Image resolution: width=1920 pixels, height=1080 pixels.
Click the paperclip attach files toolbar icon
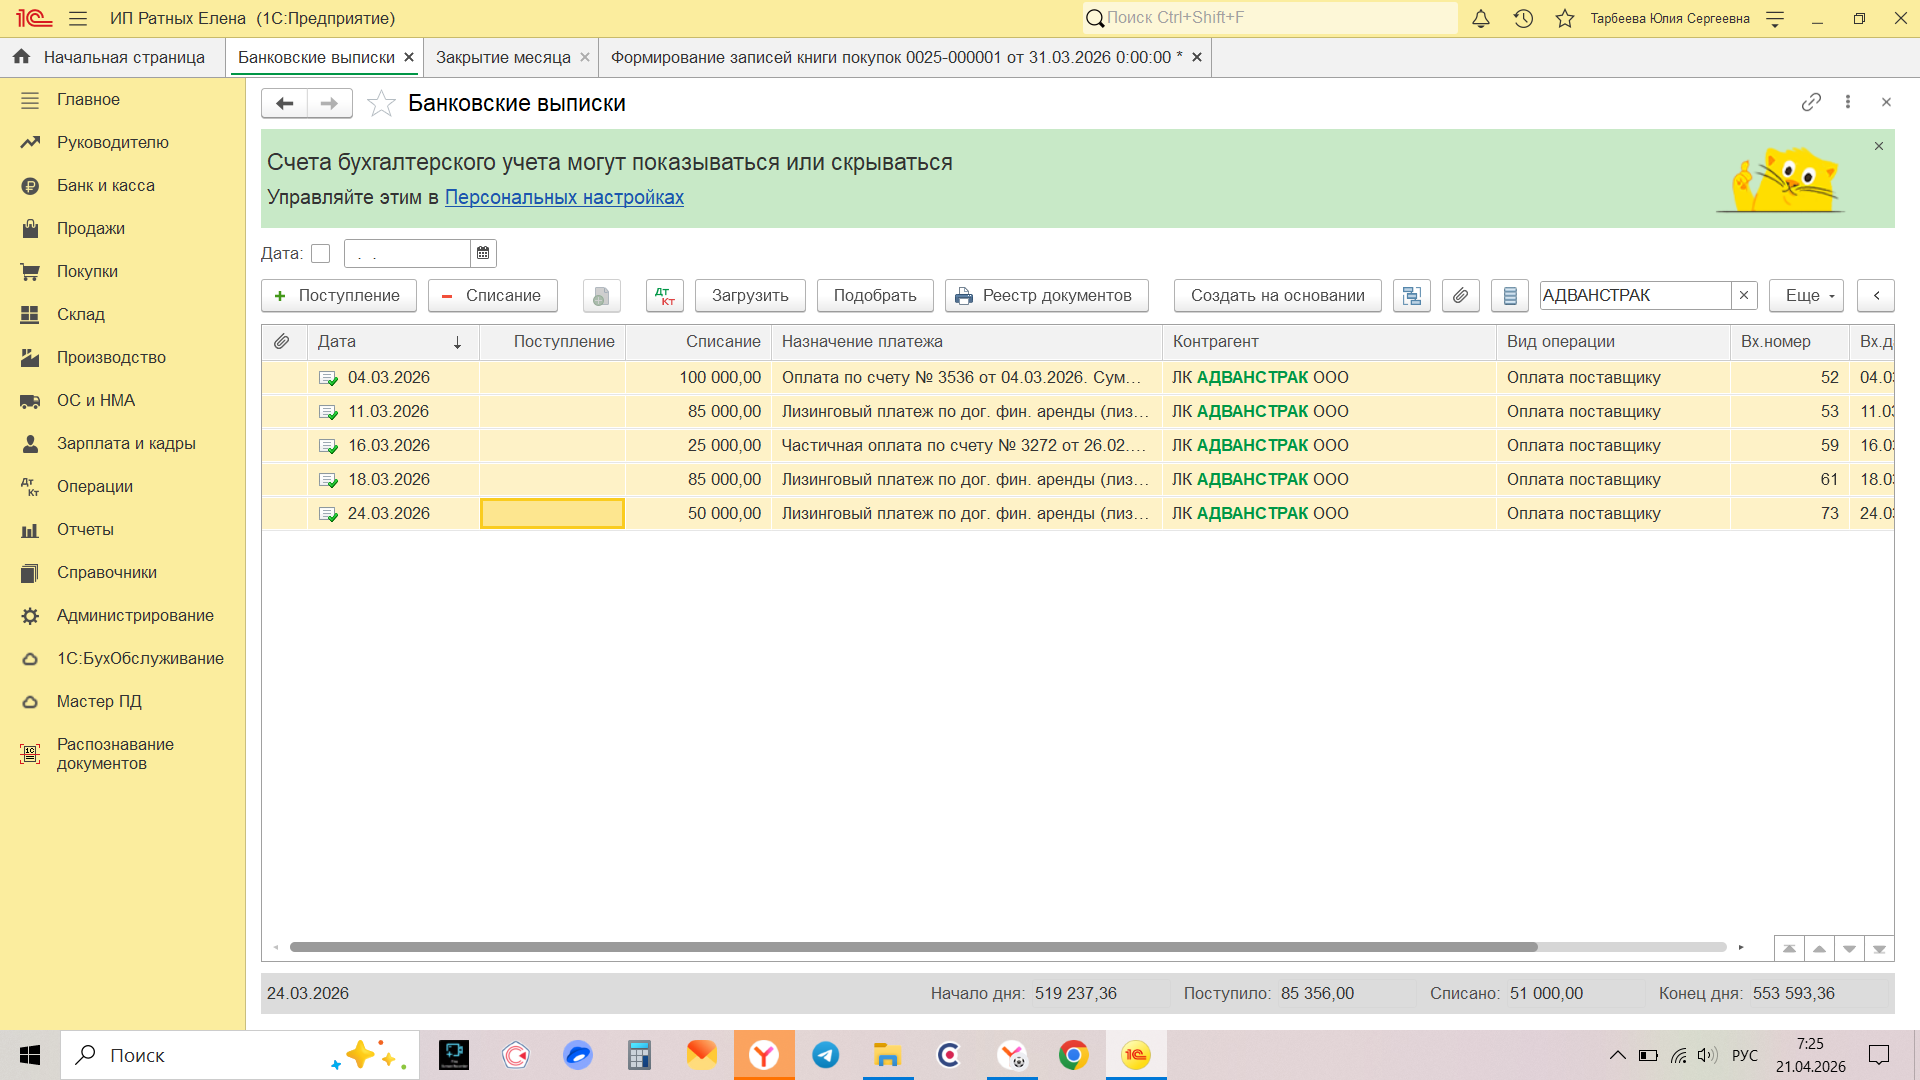point(1460,295)
